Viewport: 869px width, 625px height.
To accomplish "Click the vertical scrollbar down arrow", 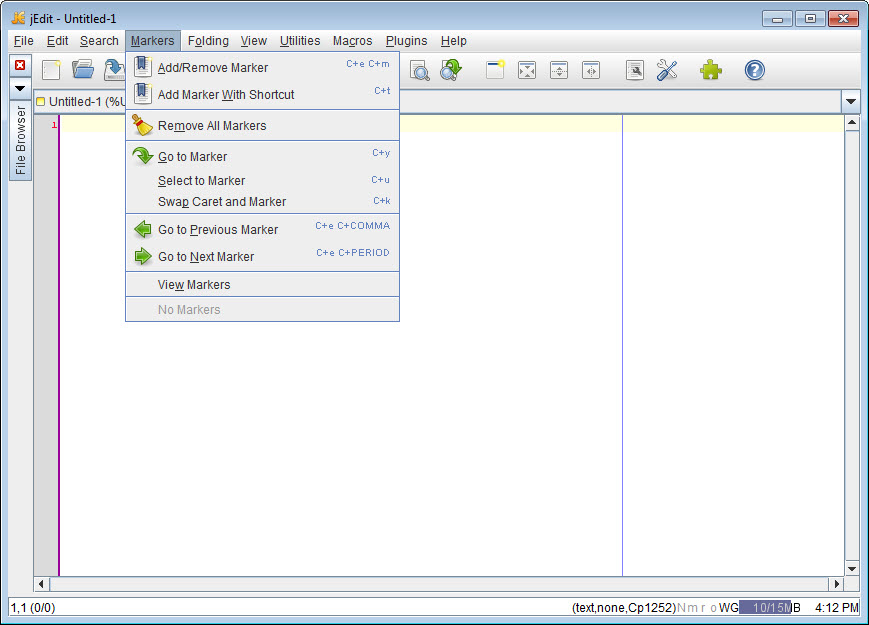I will tap(852, 569).
